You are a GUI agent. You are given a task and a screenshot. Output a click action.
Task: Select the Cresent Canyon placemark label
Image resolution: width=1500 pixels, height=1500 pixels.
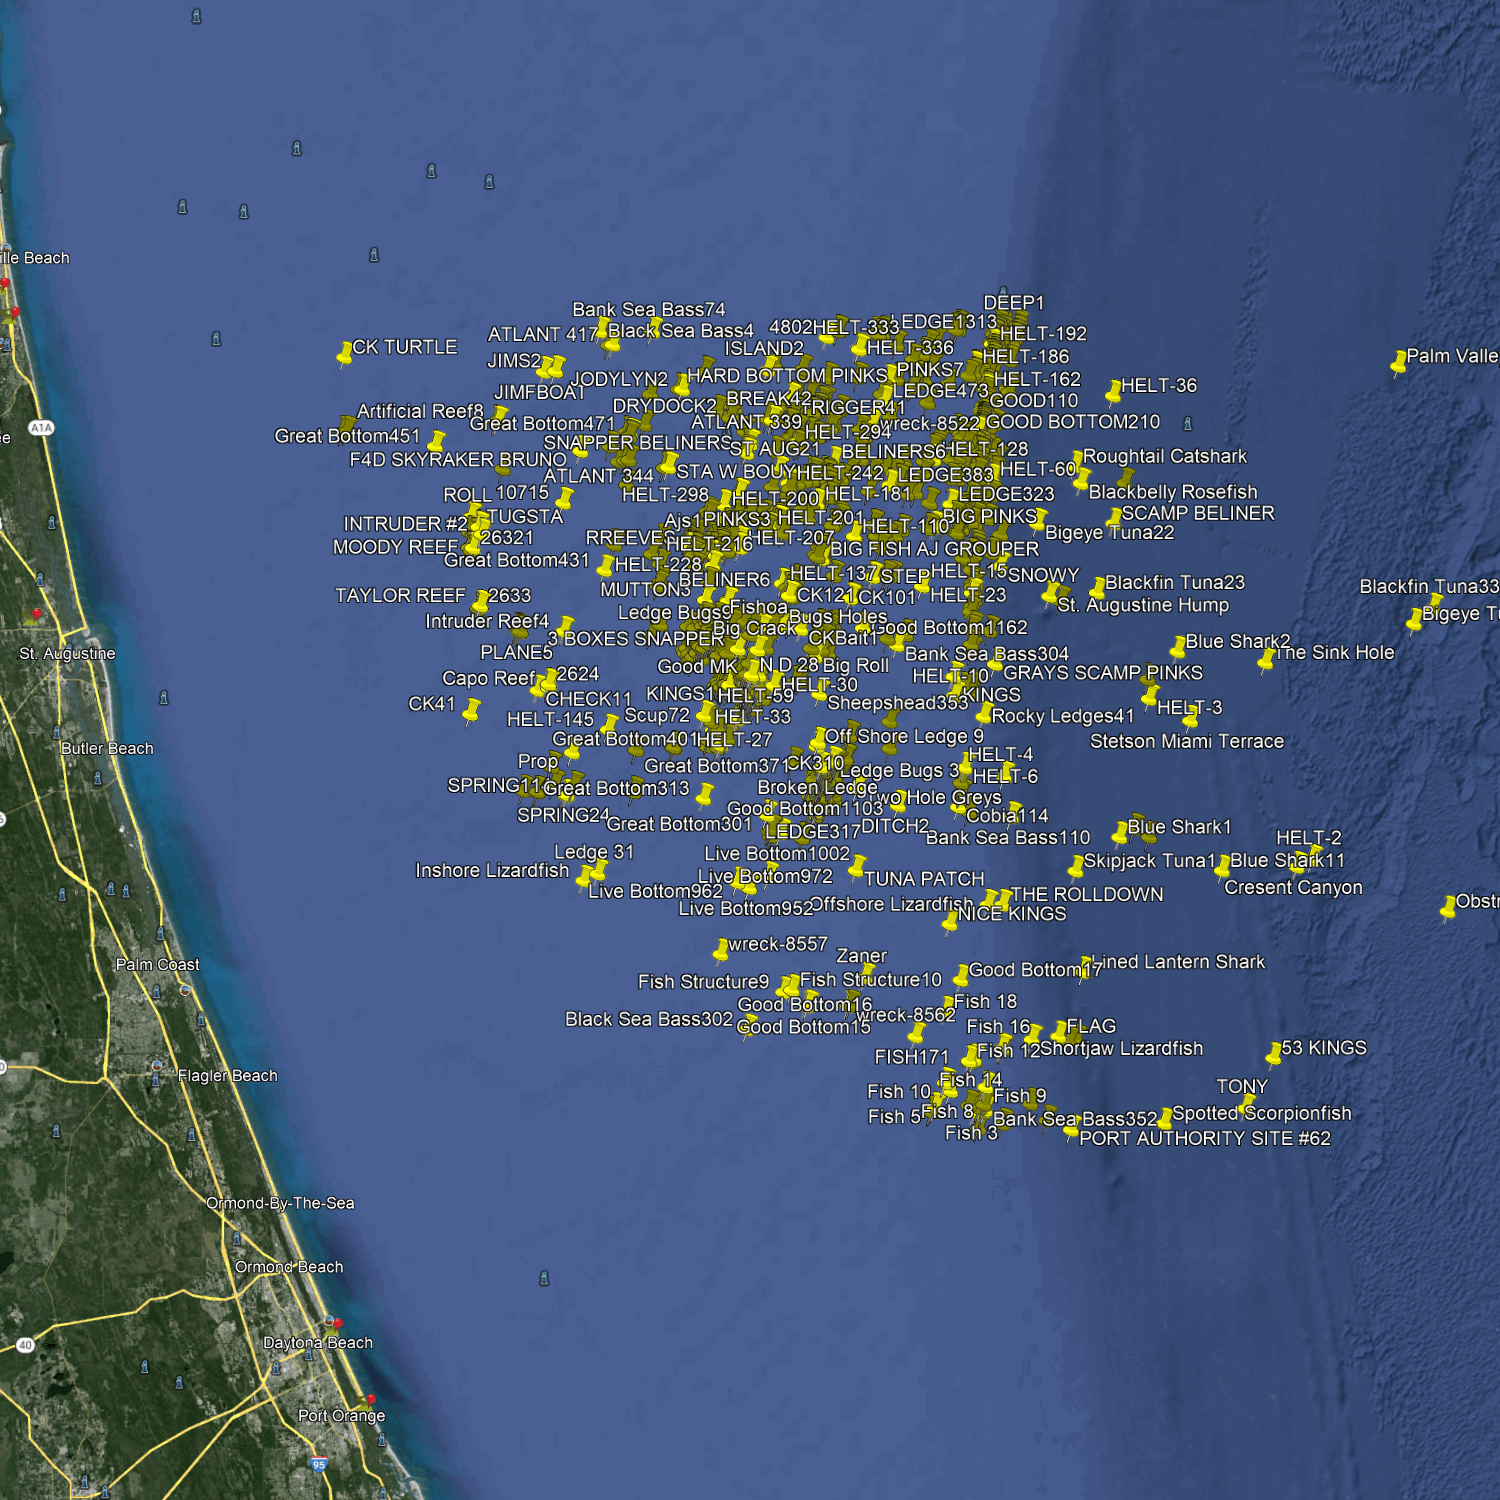coord(1293,888)
